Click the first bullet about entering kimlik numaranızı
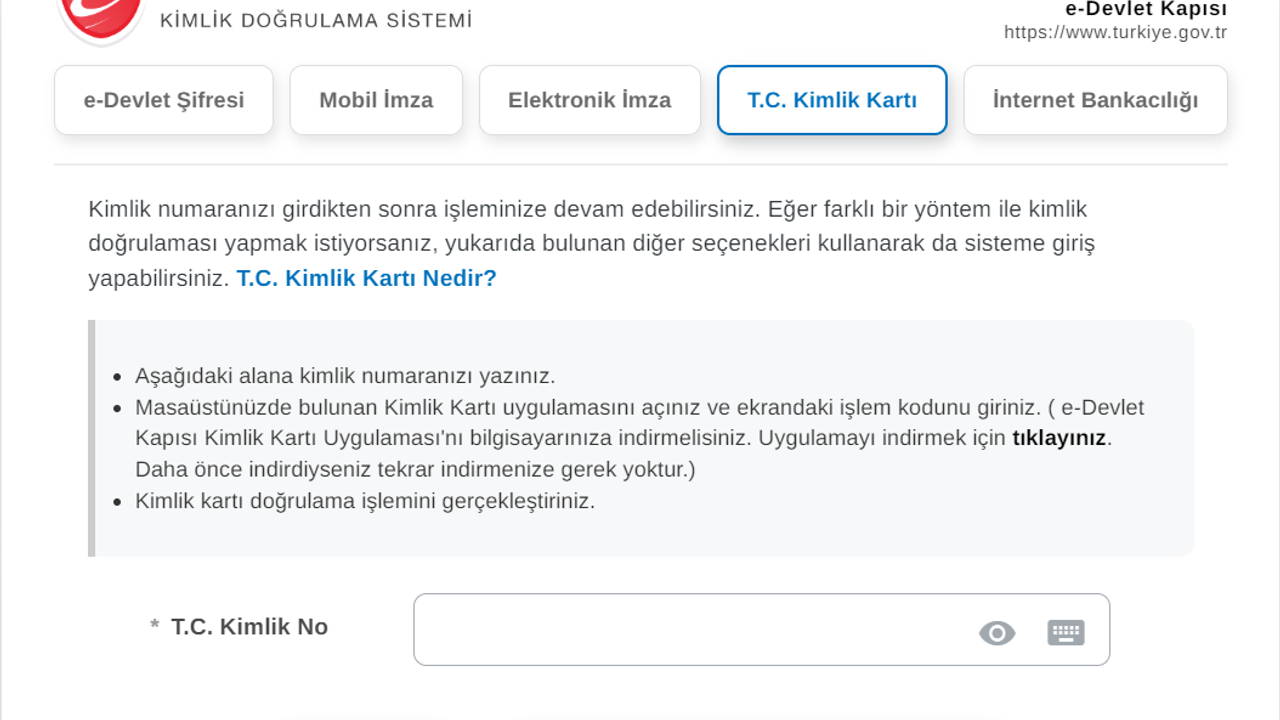 [x=345, y=376]
